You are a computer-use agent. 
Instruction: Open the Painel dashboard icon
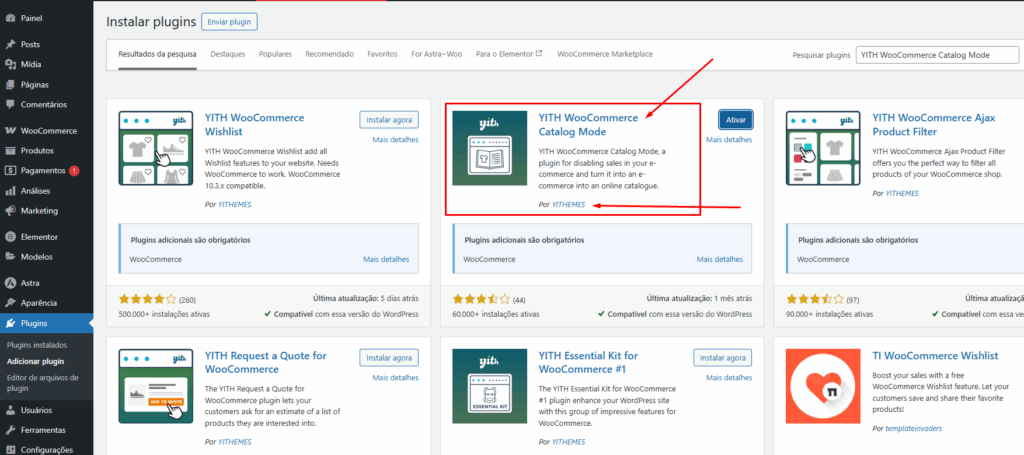(10, 18)
